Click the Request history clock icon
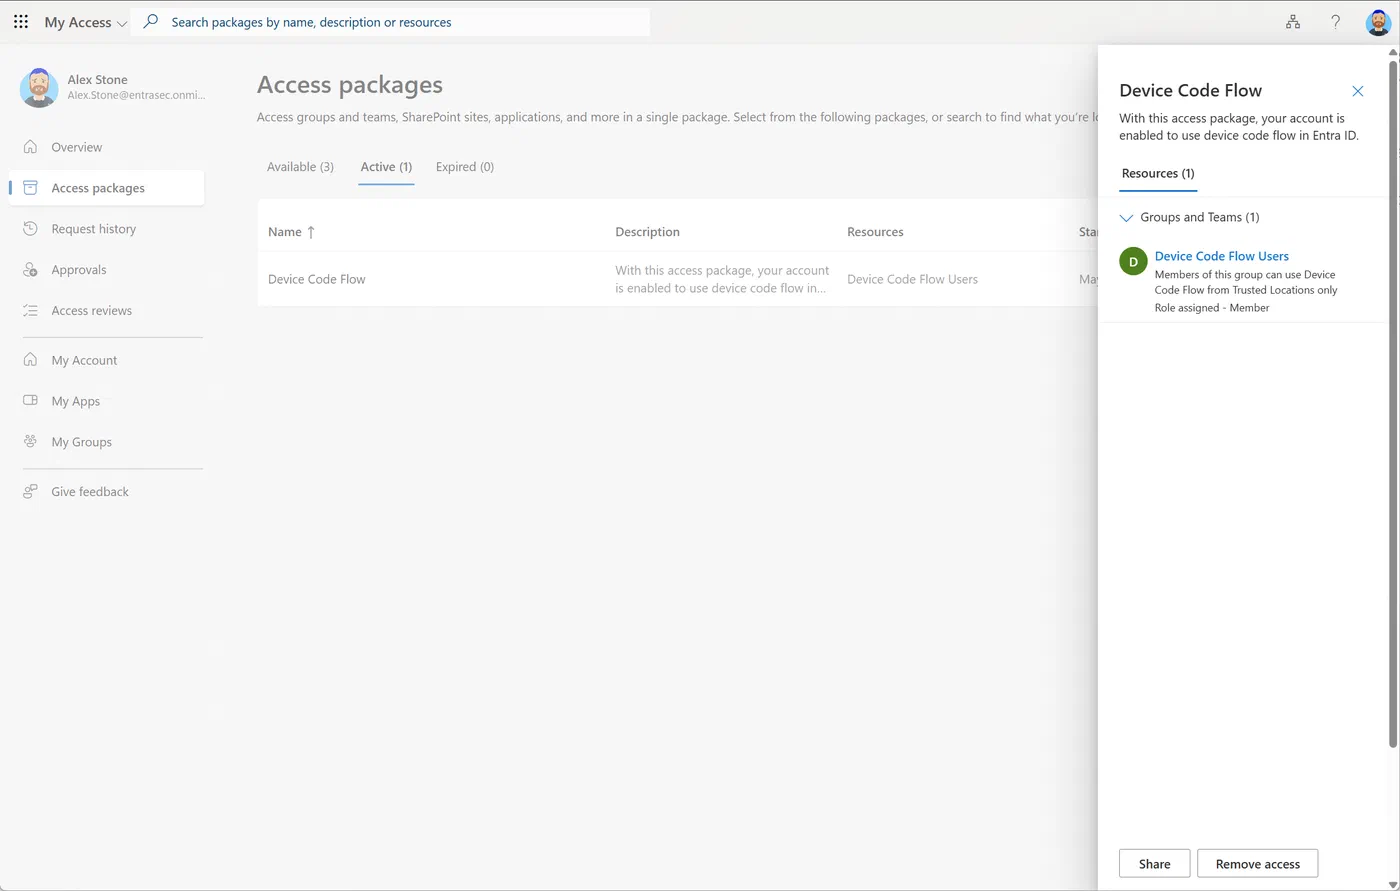The image size is (1400, 891). [31, 229]
